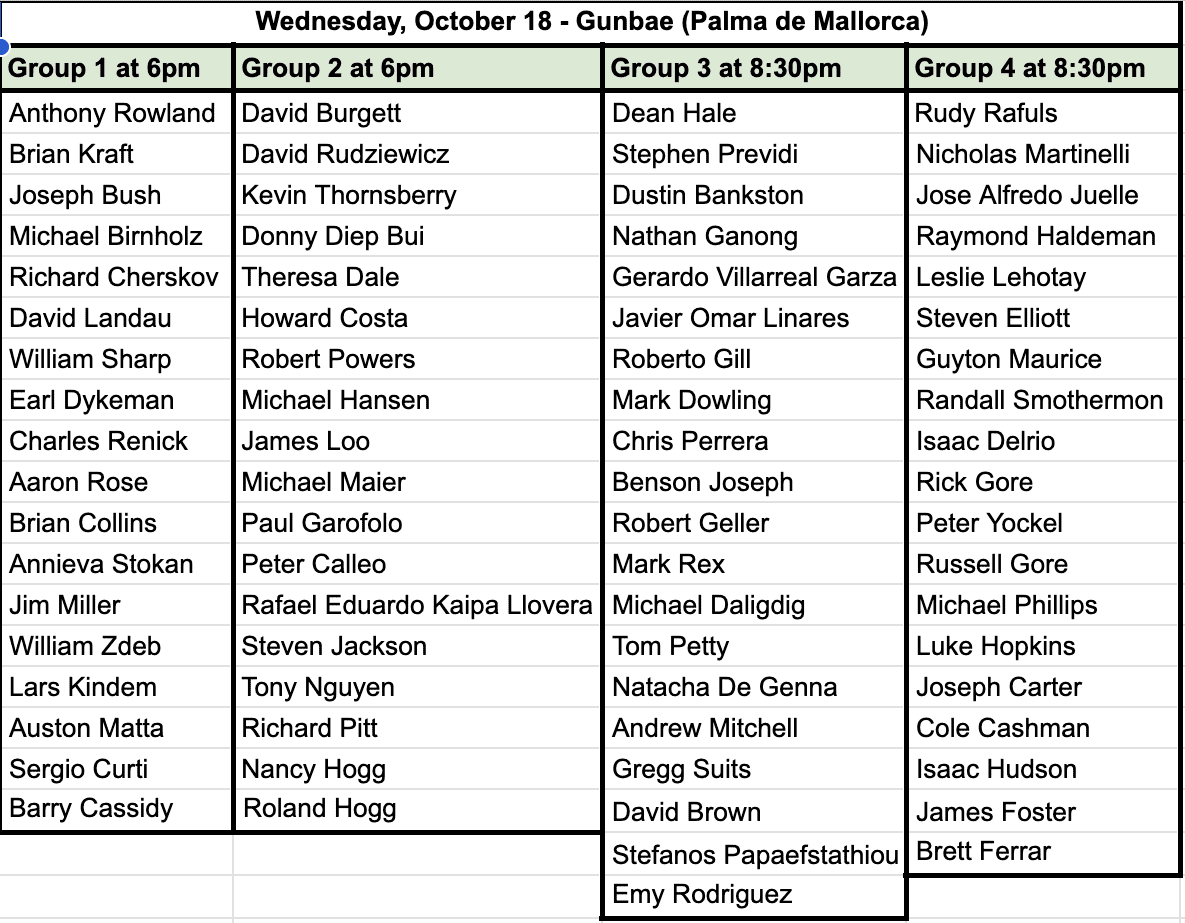1185x923 pixels.
Task: Select the Gerardo Villarreal Garza cell
Action: coord(754,277)
